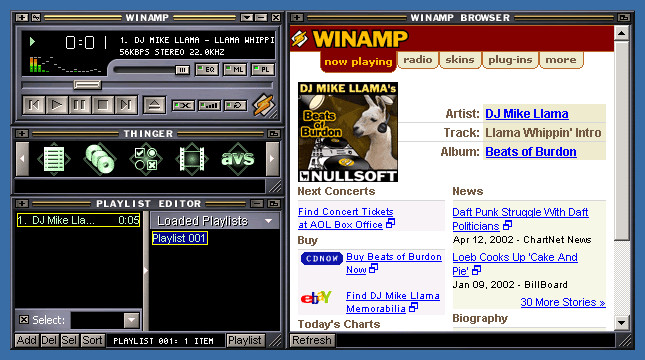Open Daft Punk Struggle news link
Image resolution: width=645 pixels, height=360 pixels.
(520, 219)
